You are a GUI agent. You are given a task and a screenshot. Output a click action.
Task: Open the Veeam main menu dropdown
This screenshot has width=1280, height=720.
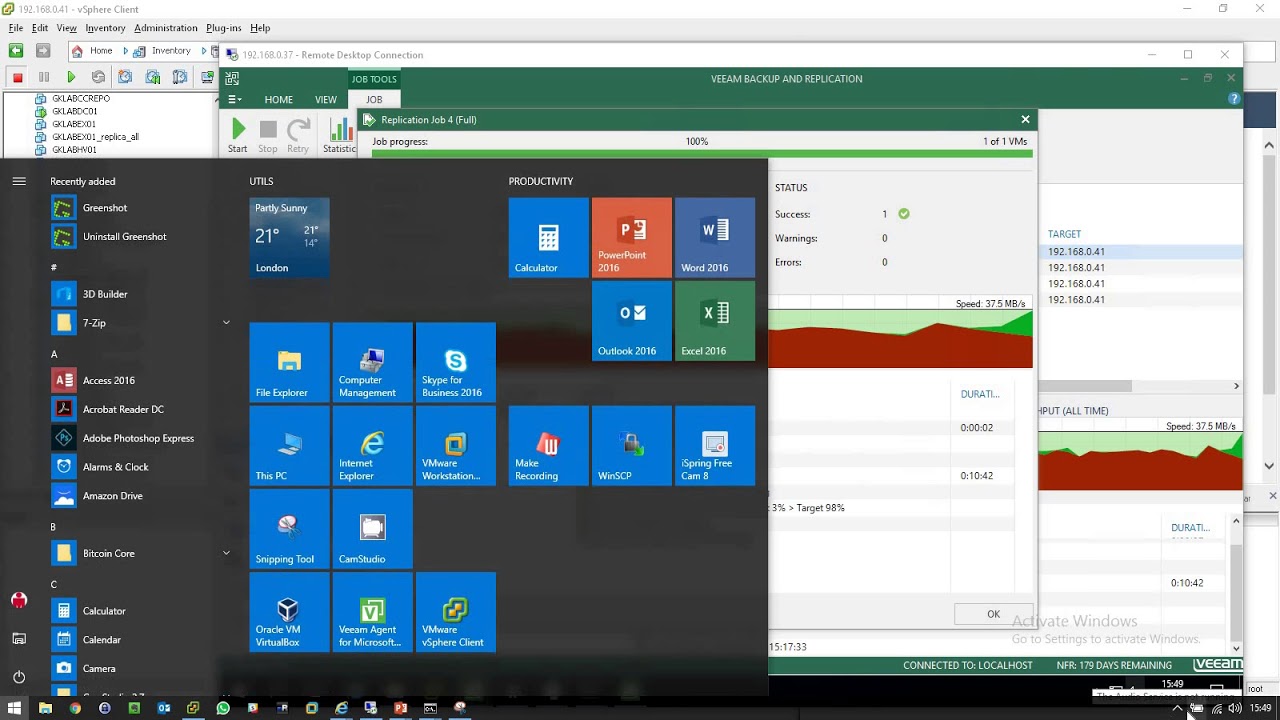pos(234,100)
